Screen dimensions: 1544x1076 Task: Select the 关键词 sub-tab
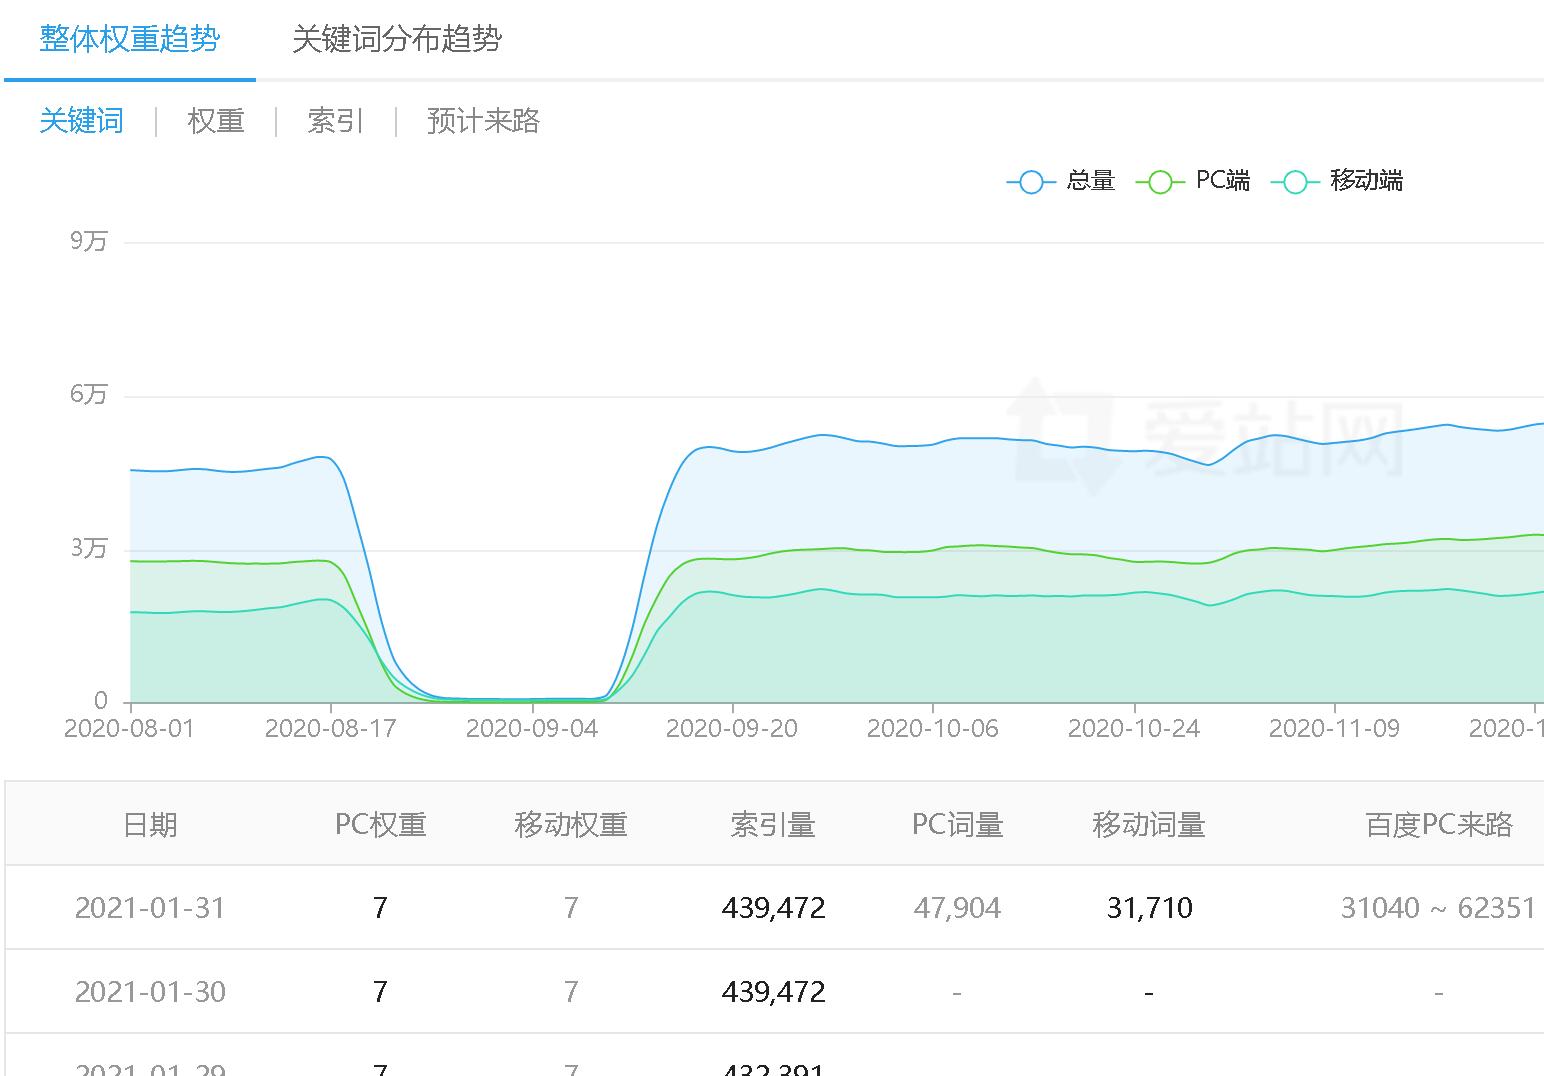[x=82, y=121]
